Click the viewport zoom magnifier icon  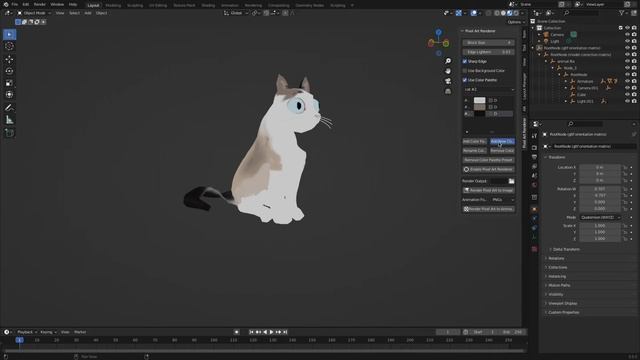click(448, 61)
